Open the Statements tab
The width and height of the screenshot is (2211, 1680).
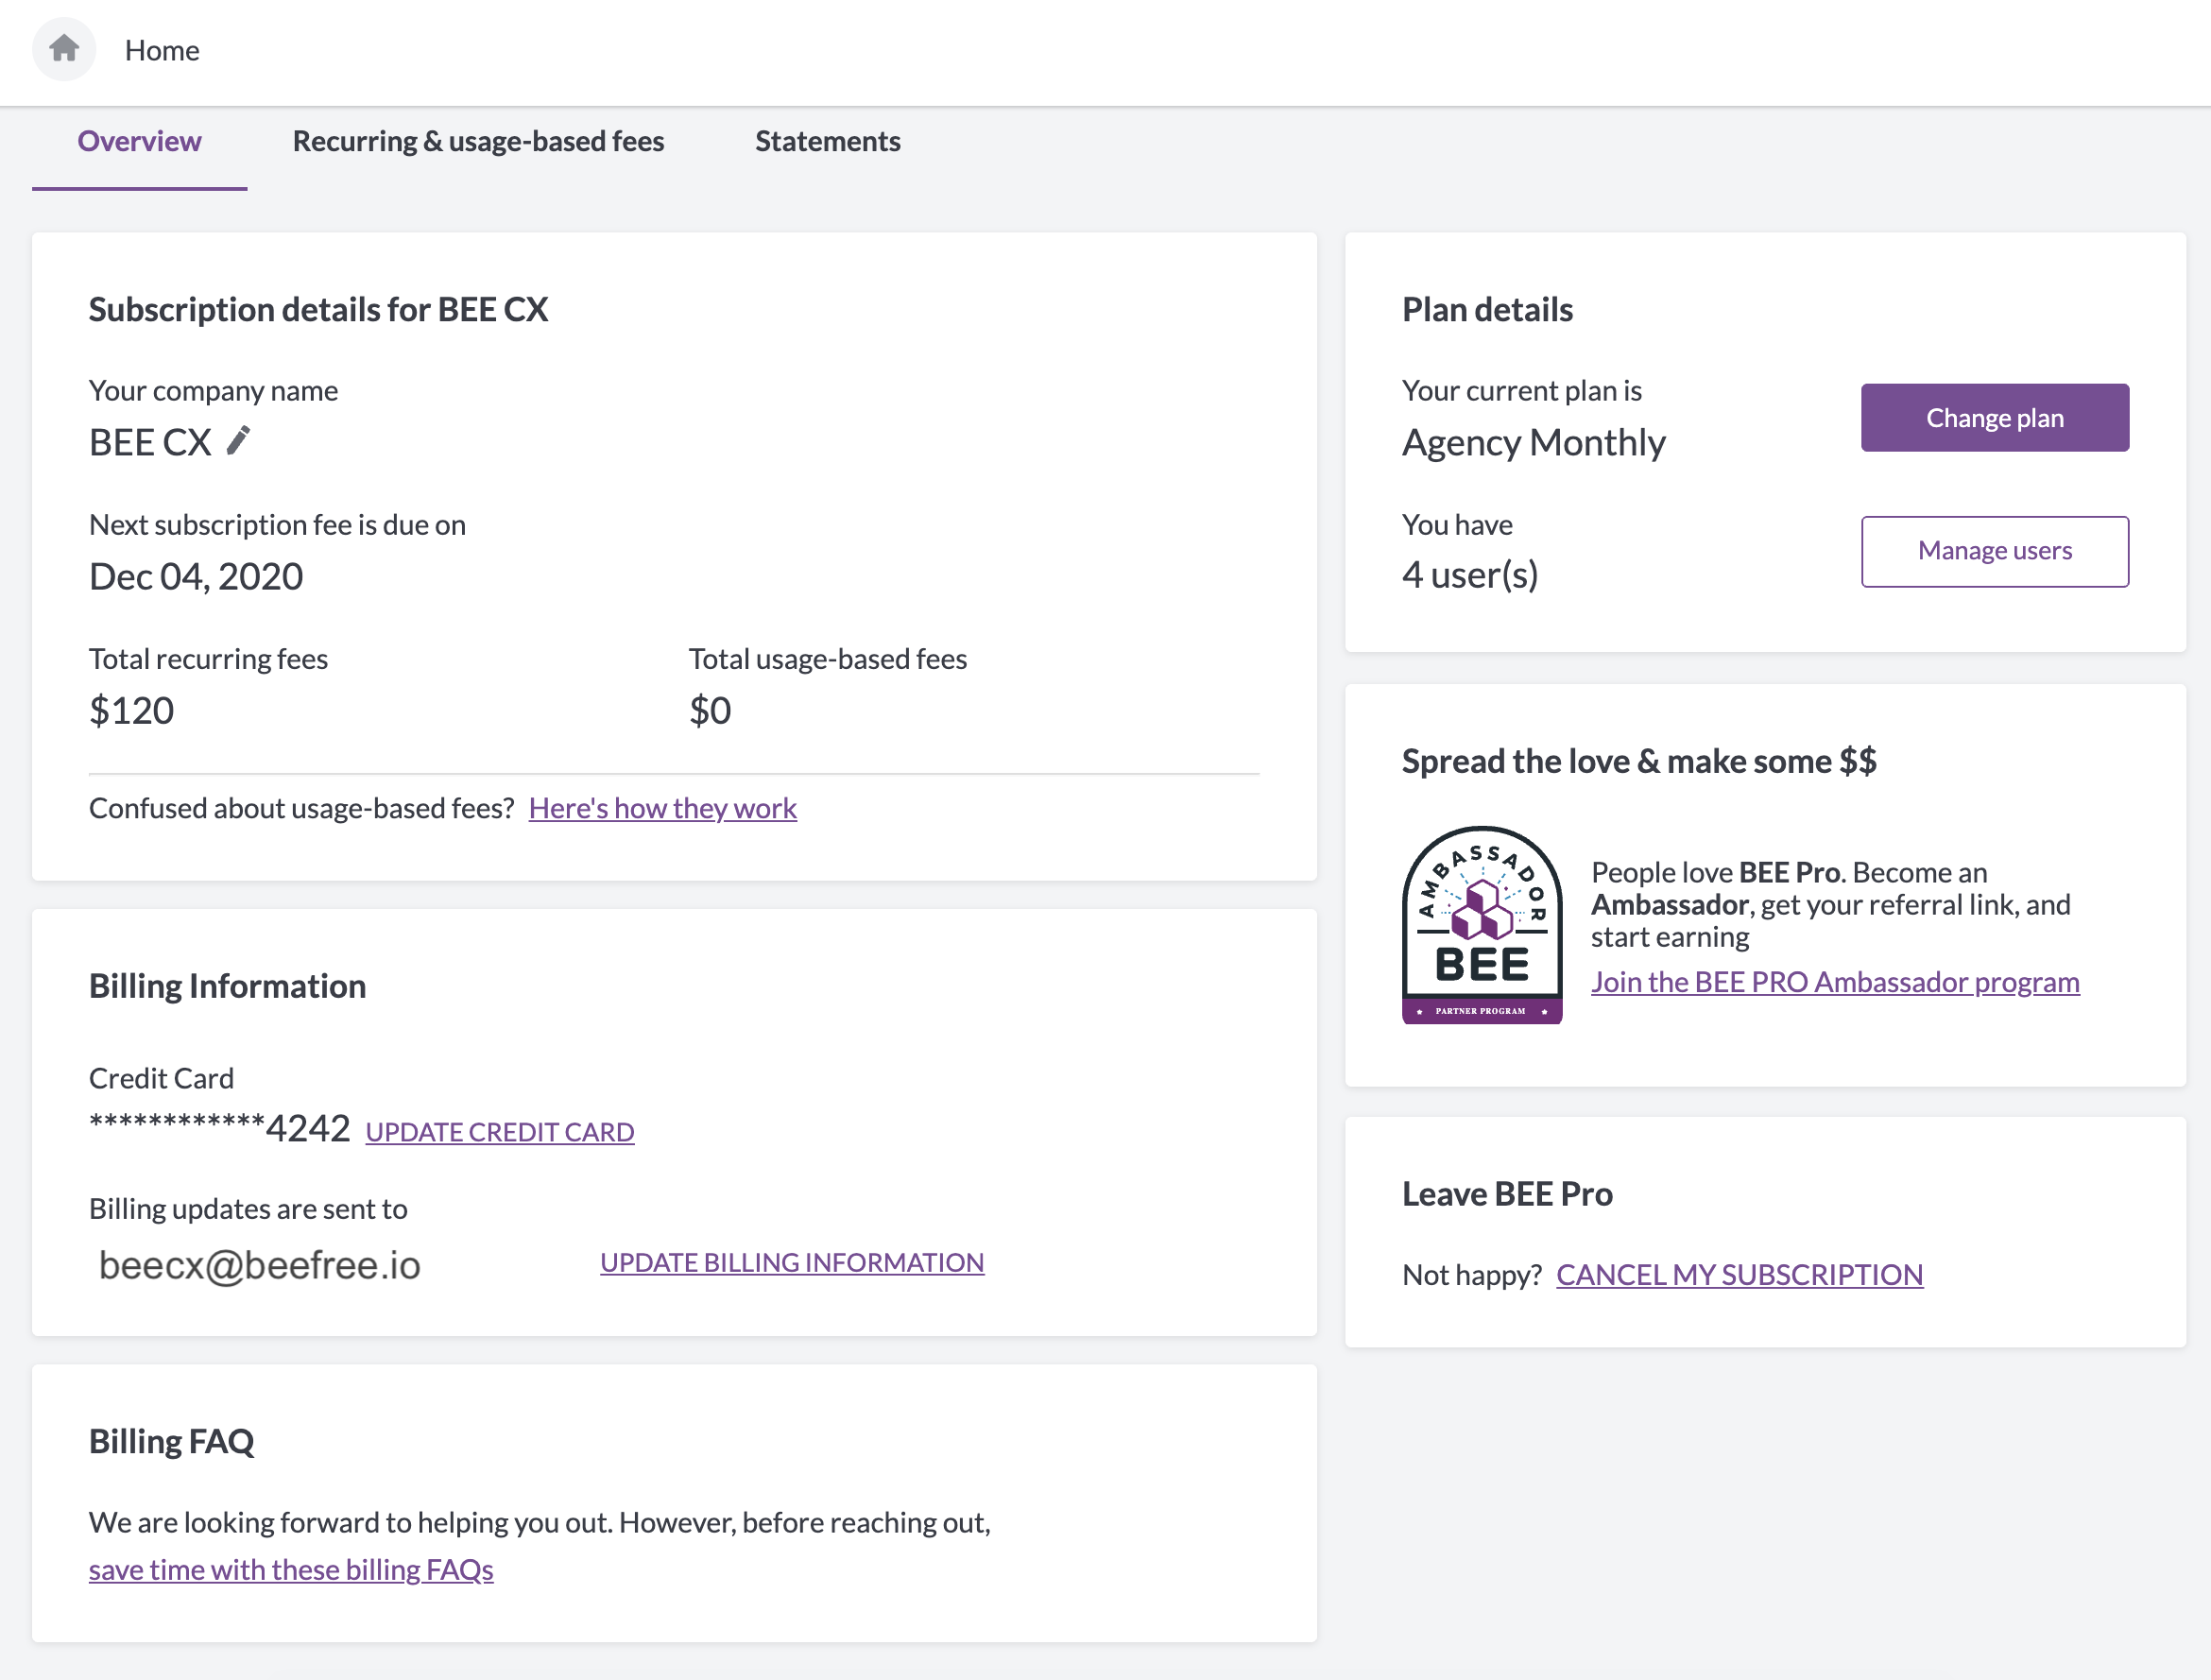(x=827, y=141)
